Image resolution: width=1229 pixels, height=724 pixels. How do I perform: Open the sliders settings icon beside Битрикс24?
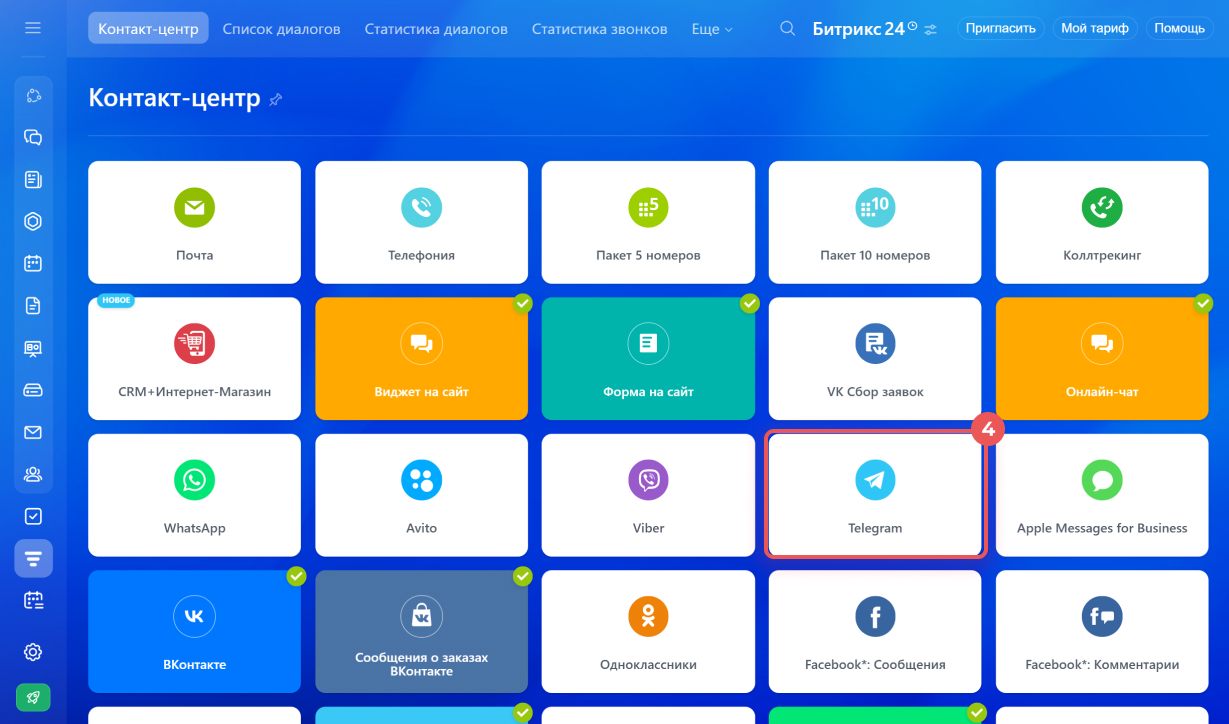tap(931, 30)
